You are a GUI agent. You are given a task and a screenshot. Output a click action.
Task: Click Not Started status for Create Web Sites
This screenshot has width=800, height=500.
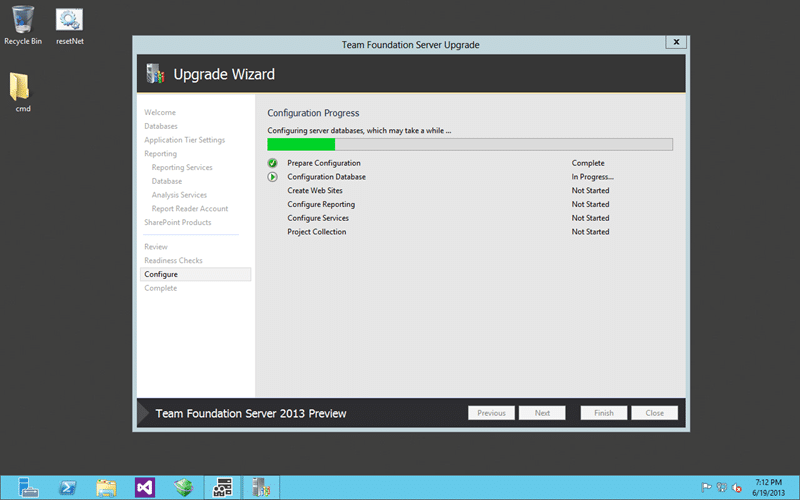(590, 191)
